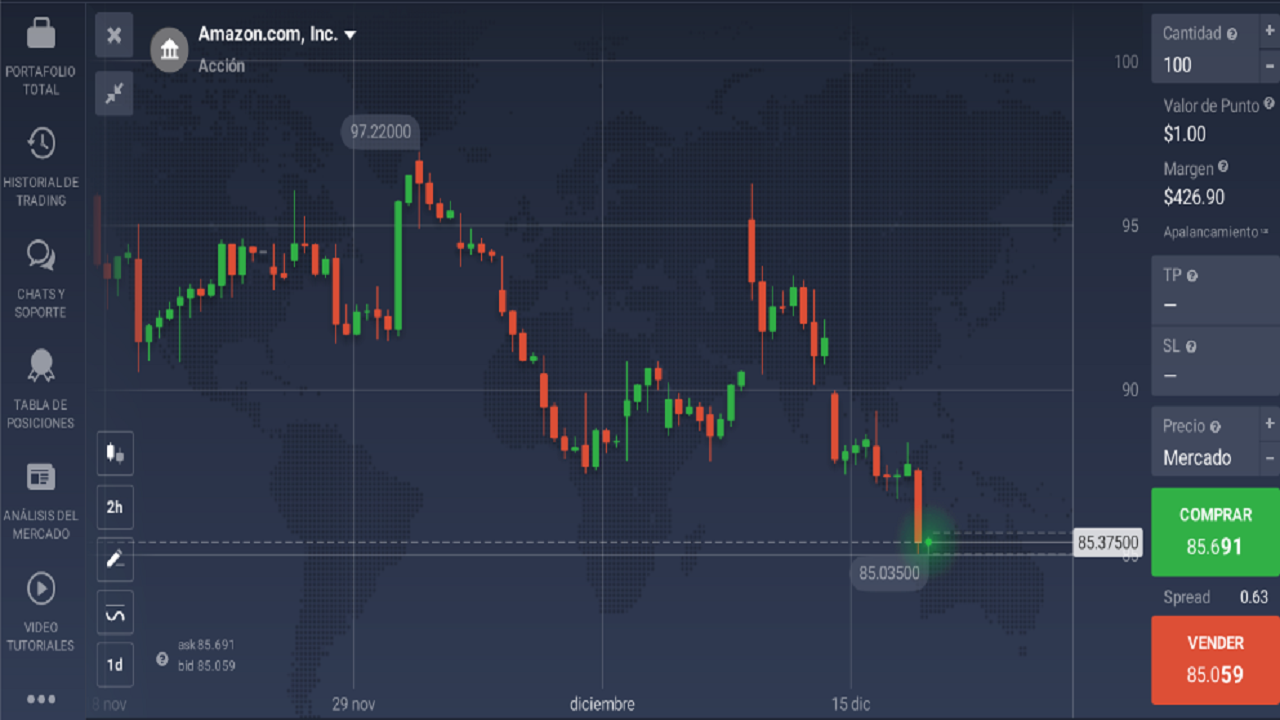The image size is (1280, 720).
Task: Open Análisis del Mercado news icon
Action: [x=41, y=477]
